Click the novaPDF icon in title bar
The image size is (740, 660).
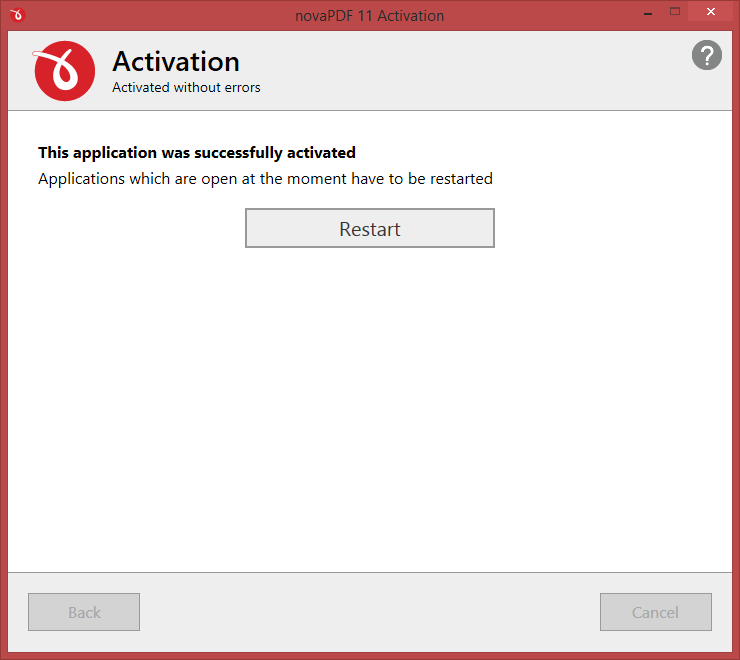17,15
